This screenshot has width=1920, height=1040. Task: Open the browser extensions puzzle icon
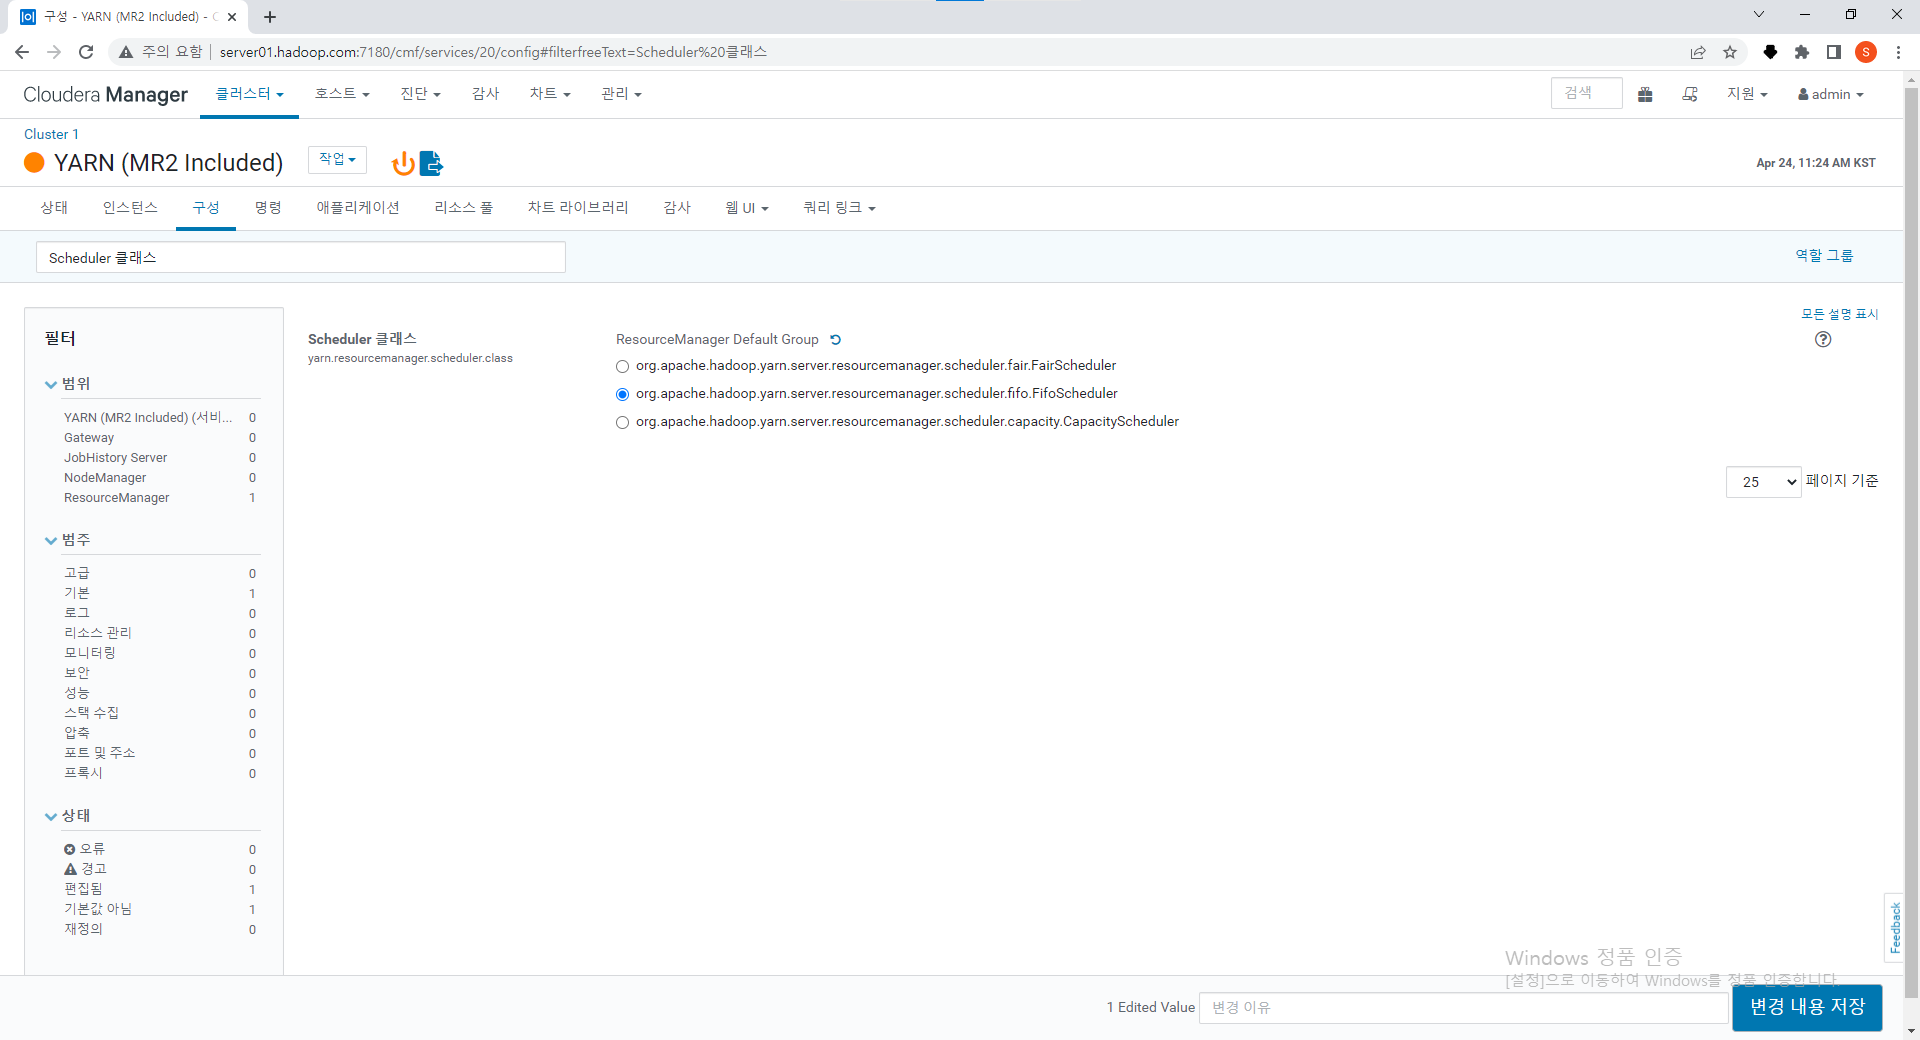[x=1802, y=52]
